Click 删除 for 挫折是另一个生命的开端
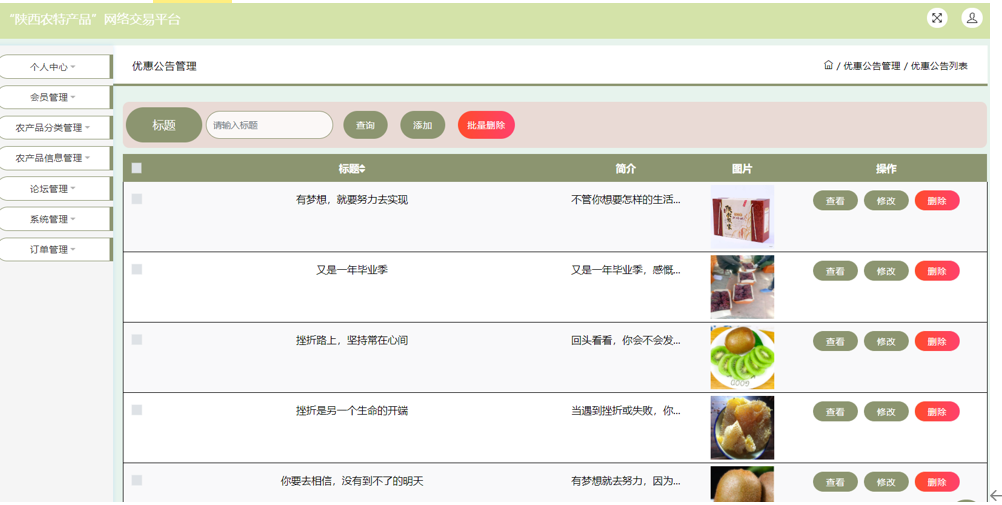 (x=937, y=412)
